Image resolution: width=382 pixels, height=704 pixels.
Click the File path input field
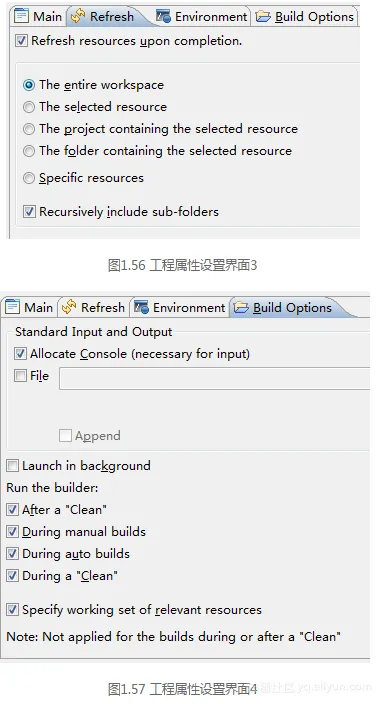[x=214, y=378]
